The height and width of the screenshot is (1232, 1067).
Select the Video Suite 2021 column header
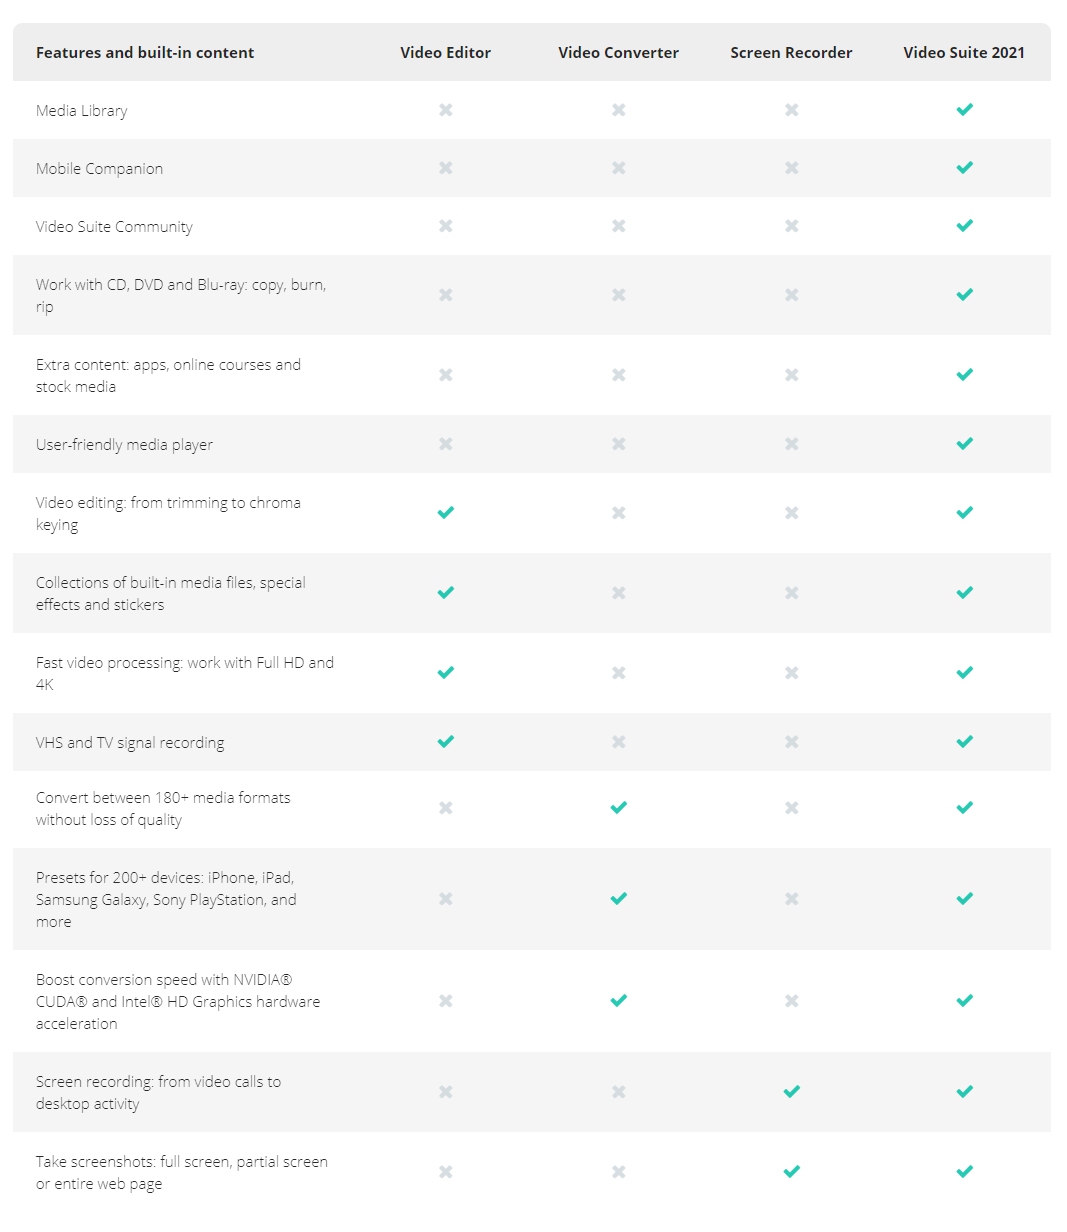point(964,53)
